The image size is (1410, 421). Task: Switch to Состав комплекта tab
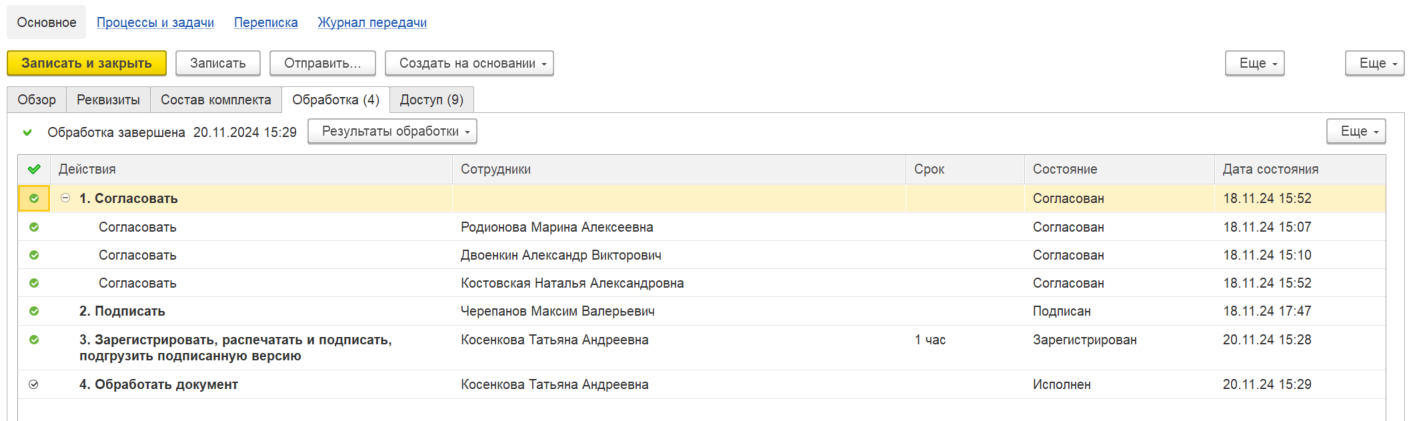[216, 100]
